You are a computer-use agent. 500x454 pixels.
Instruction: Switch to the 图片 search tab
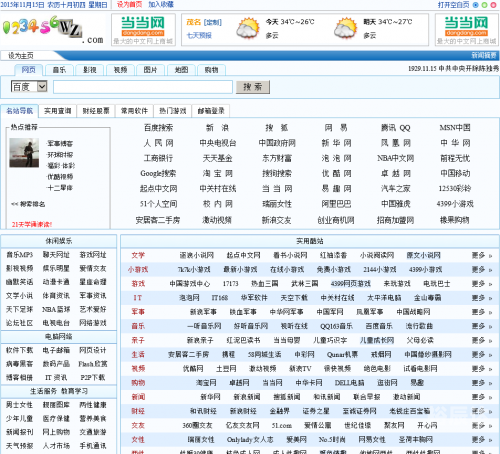point(151,70)
